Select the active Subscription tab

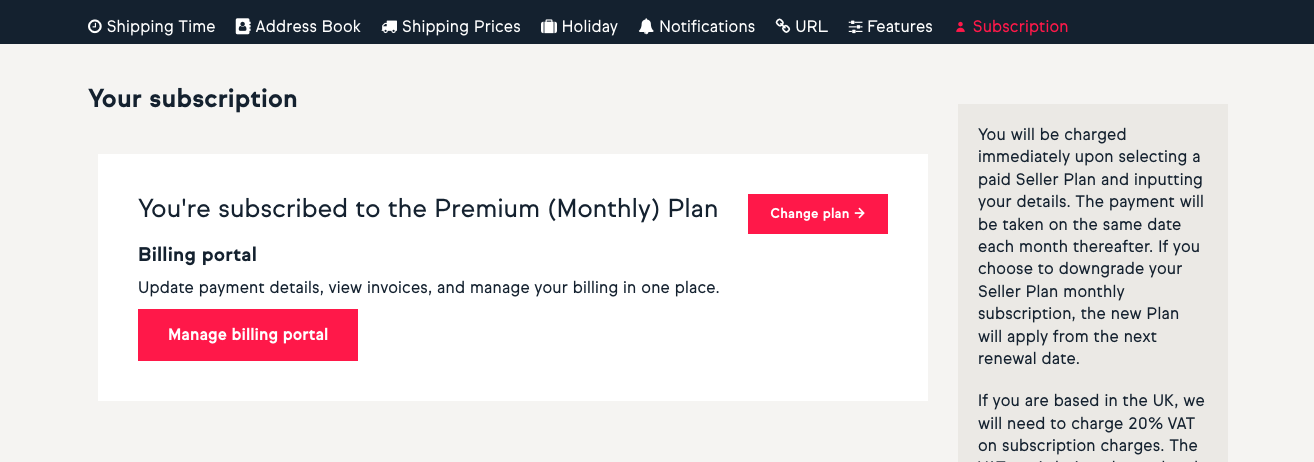(1020, 27)
